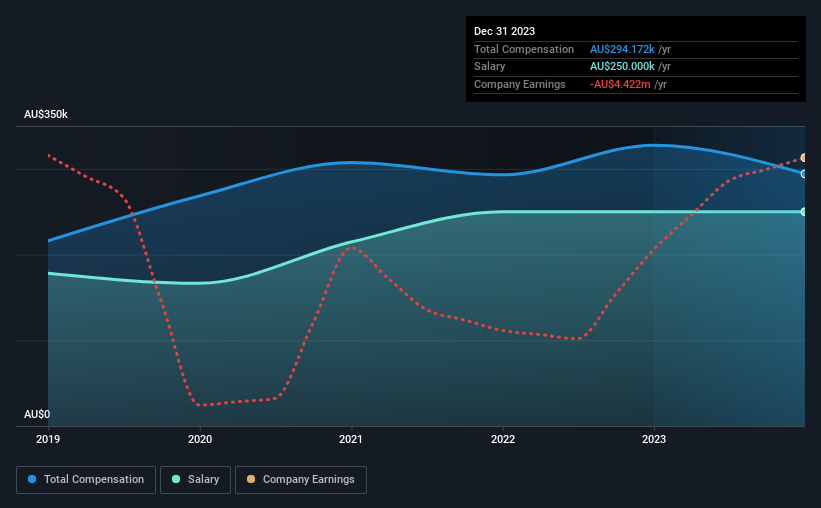Viewport: 821px width, 508px height.
Task: Click the AU$350k y-axis label
Action: tap(46, 114)
